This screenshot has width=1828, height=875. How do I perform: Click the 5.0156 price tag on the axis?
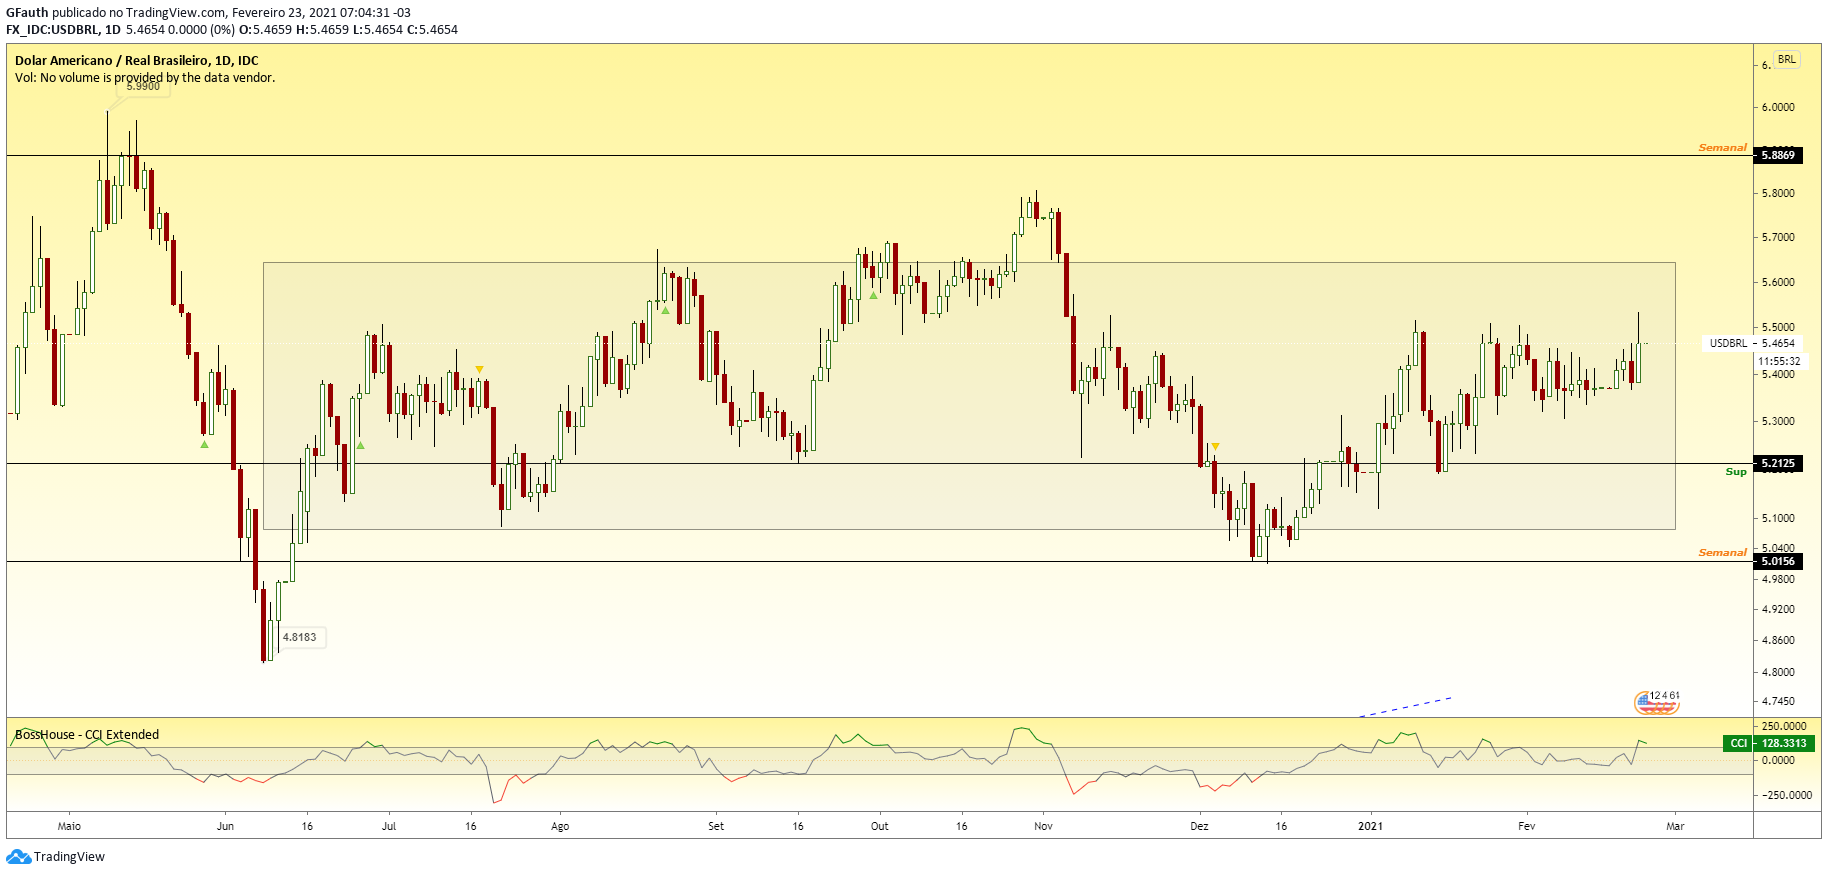1778,561
